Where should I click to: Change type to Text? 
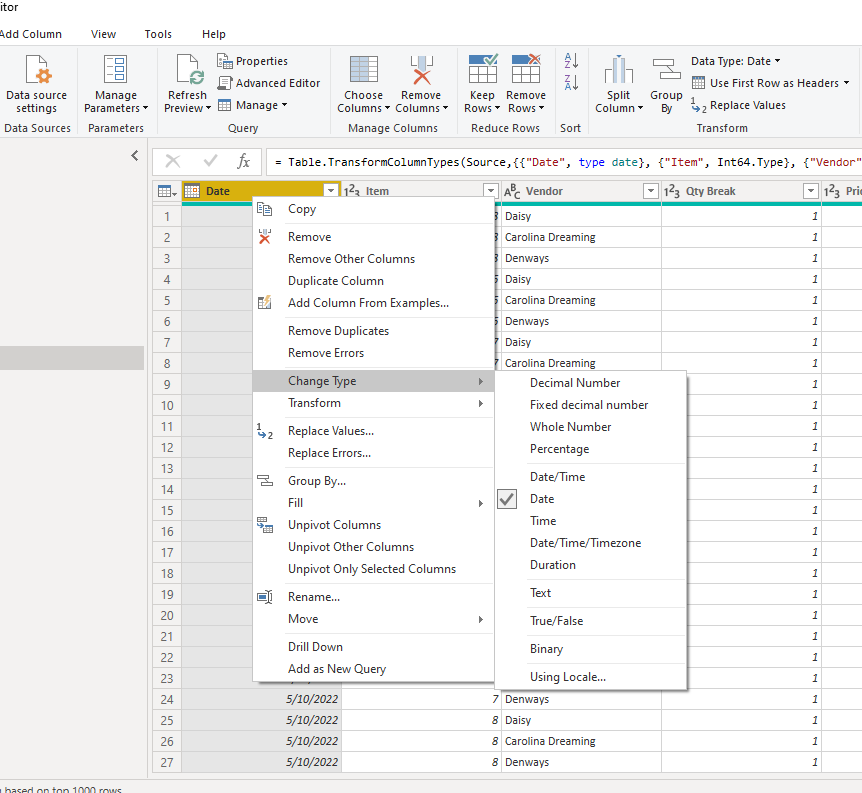coord(591,593)
